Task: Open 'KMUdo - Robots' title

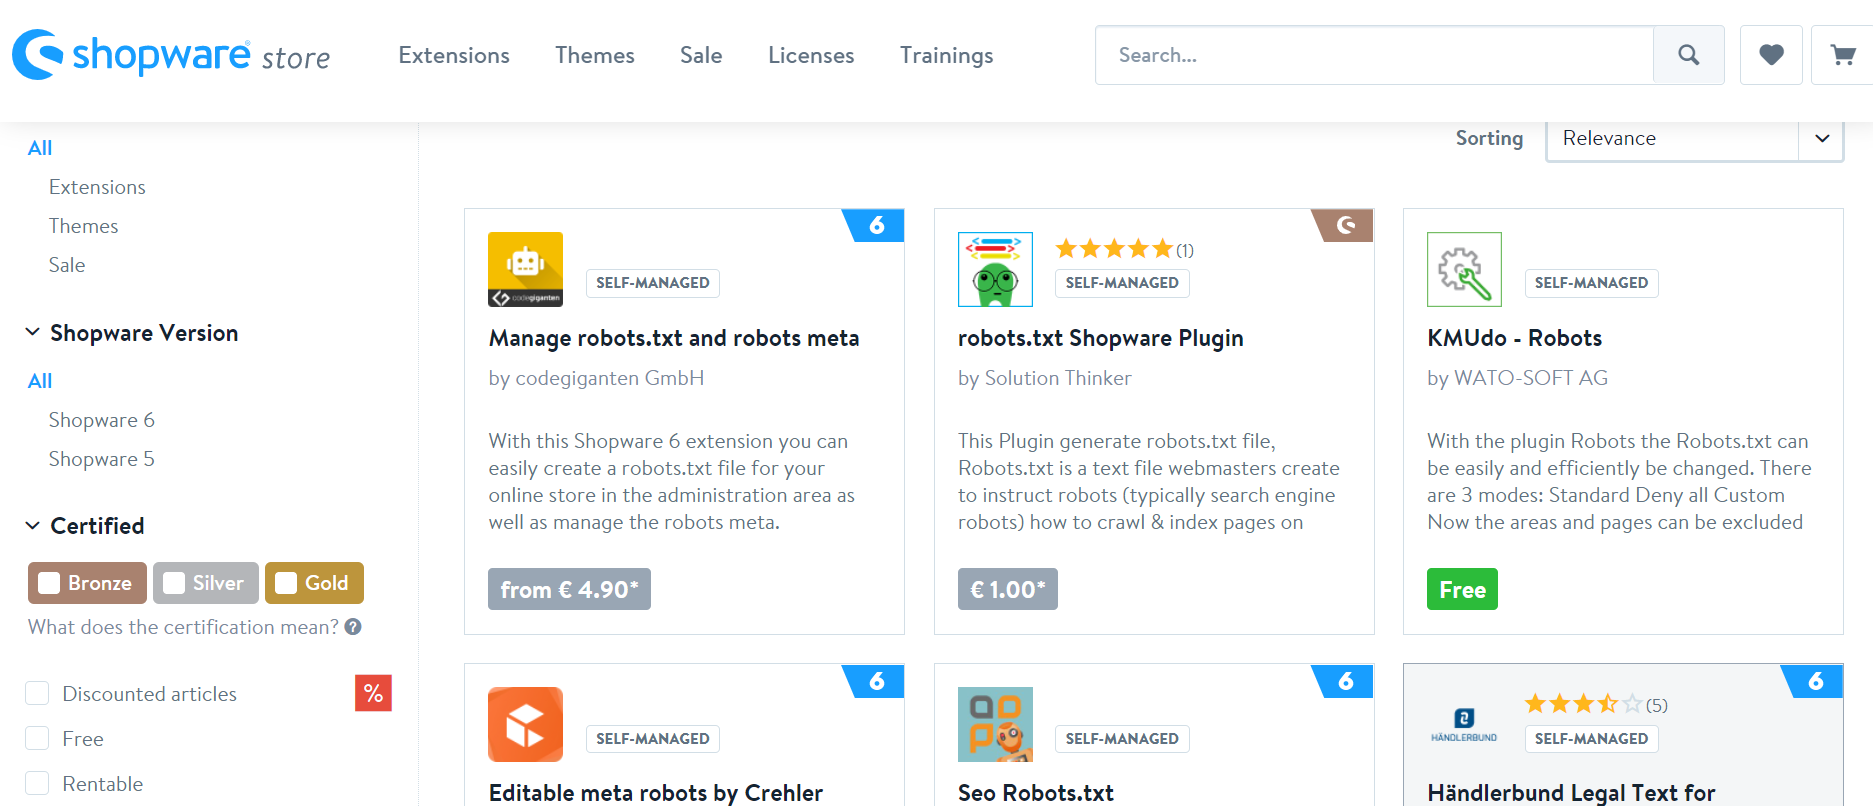Action: click(x=1515, y=338)
